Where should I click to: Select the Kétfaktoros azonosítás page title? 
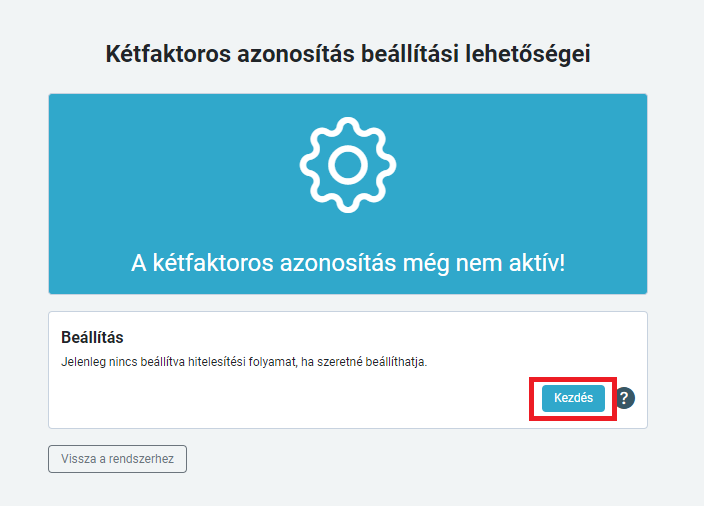tap(348, 54)
